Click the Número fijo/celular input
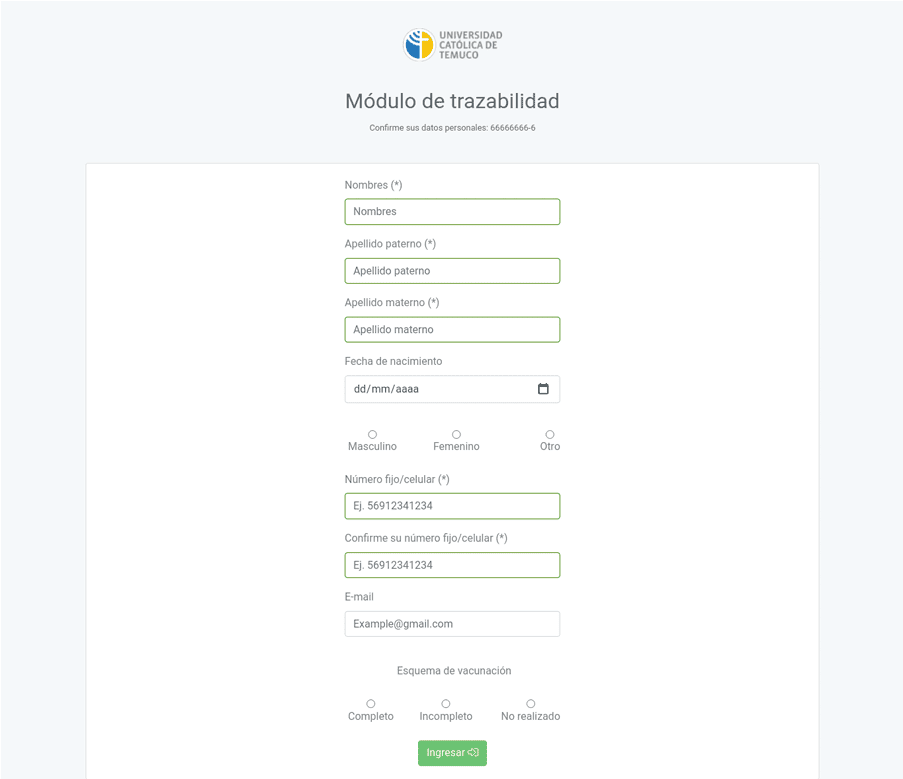 [452, 506]
